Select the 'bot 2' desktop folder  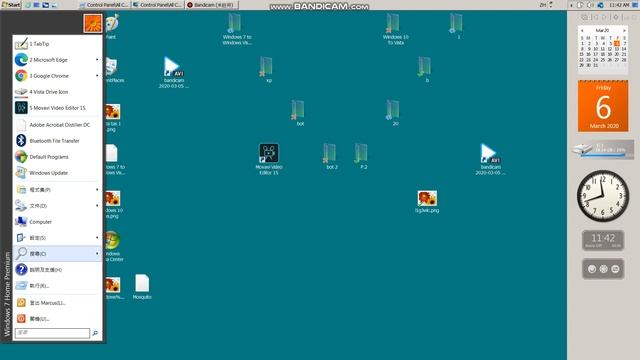pos(331,156)
